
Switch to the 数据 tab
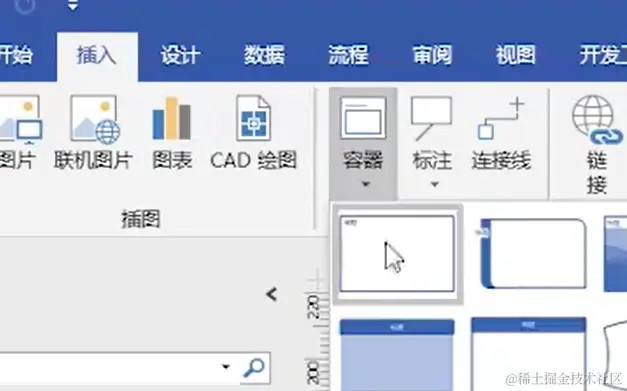pyautogui.click(x=264, y=55)
